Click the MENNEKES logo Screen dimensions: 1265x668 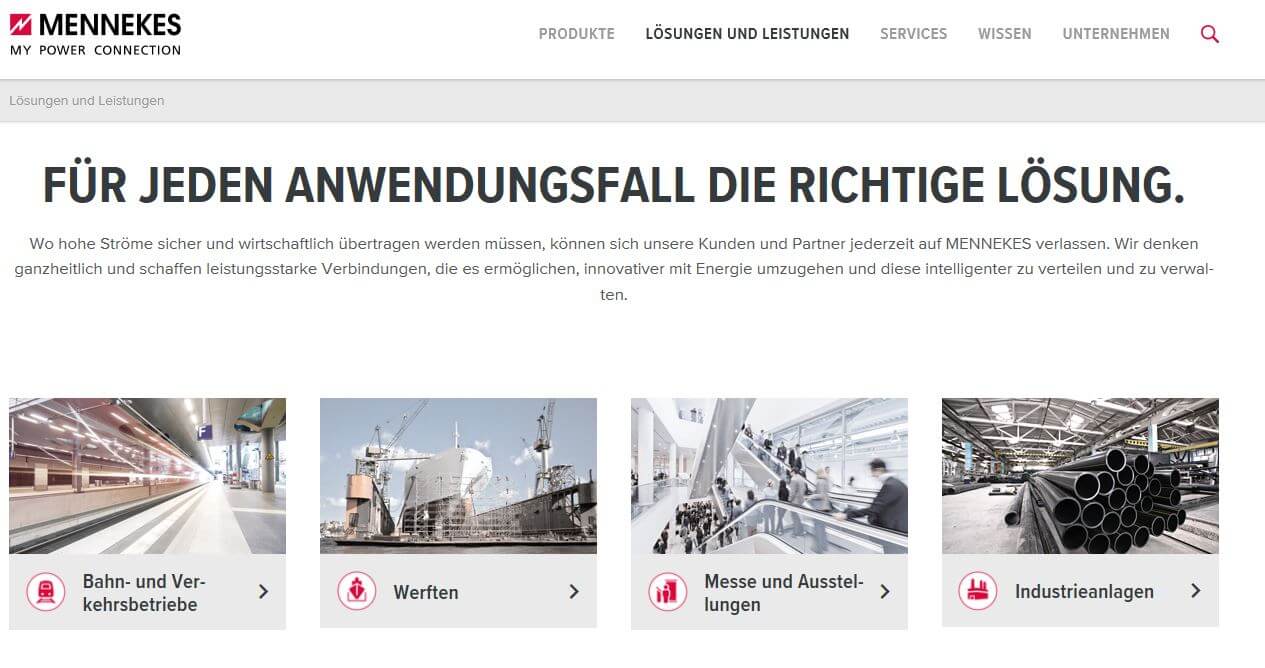point(96,35)
